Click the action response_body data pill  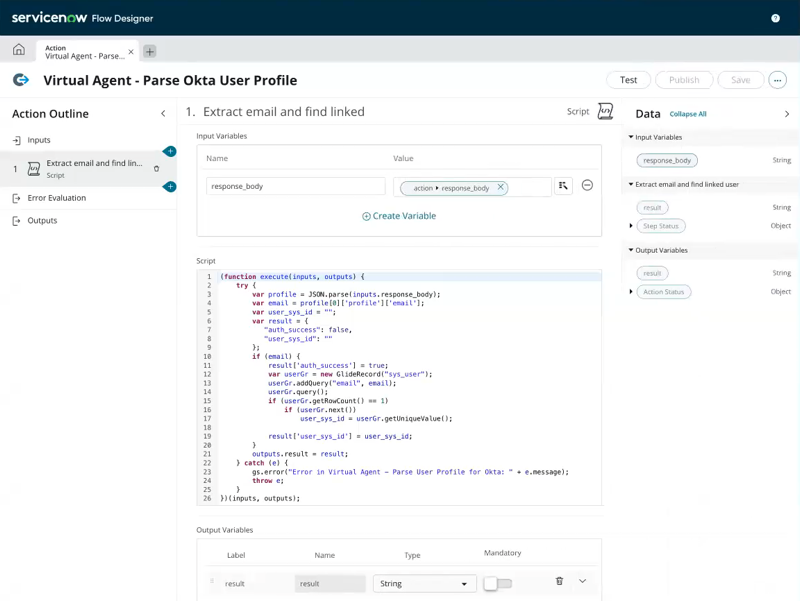(x=454, y=188)
